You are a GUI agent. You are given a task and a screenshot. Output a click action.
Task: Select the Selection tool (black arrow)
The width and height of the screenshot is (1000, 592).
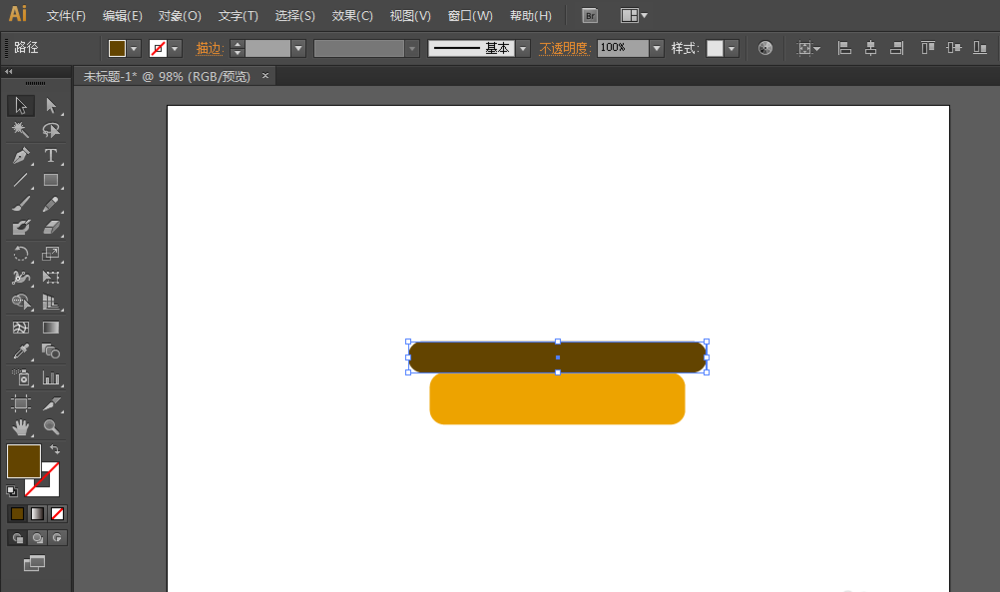click(x=20, y=105)
